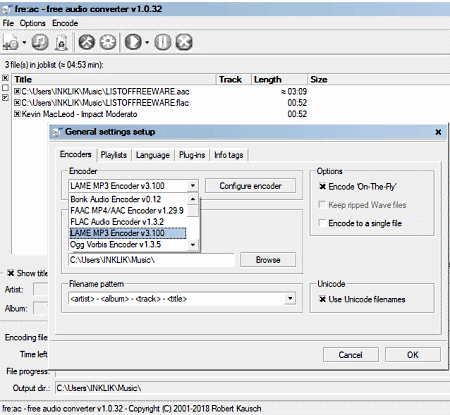The height and width of the screenshot is (415, 450).
Task: Click the Output dir field in main window
Action: coord(252,388)
